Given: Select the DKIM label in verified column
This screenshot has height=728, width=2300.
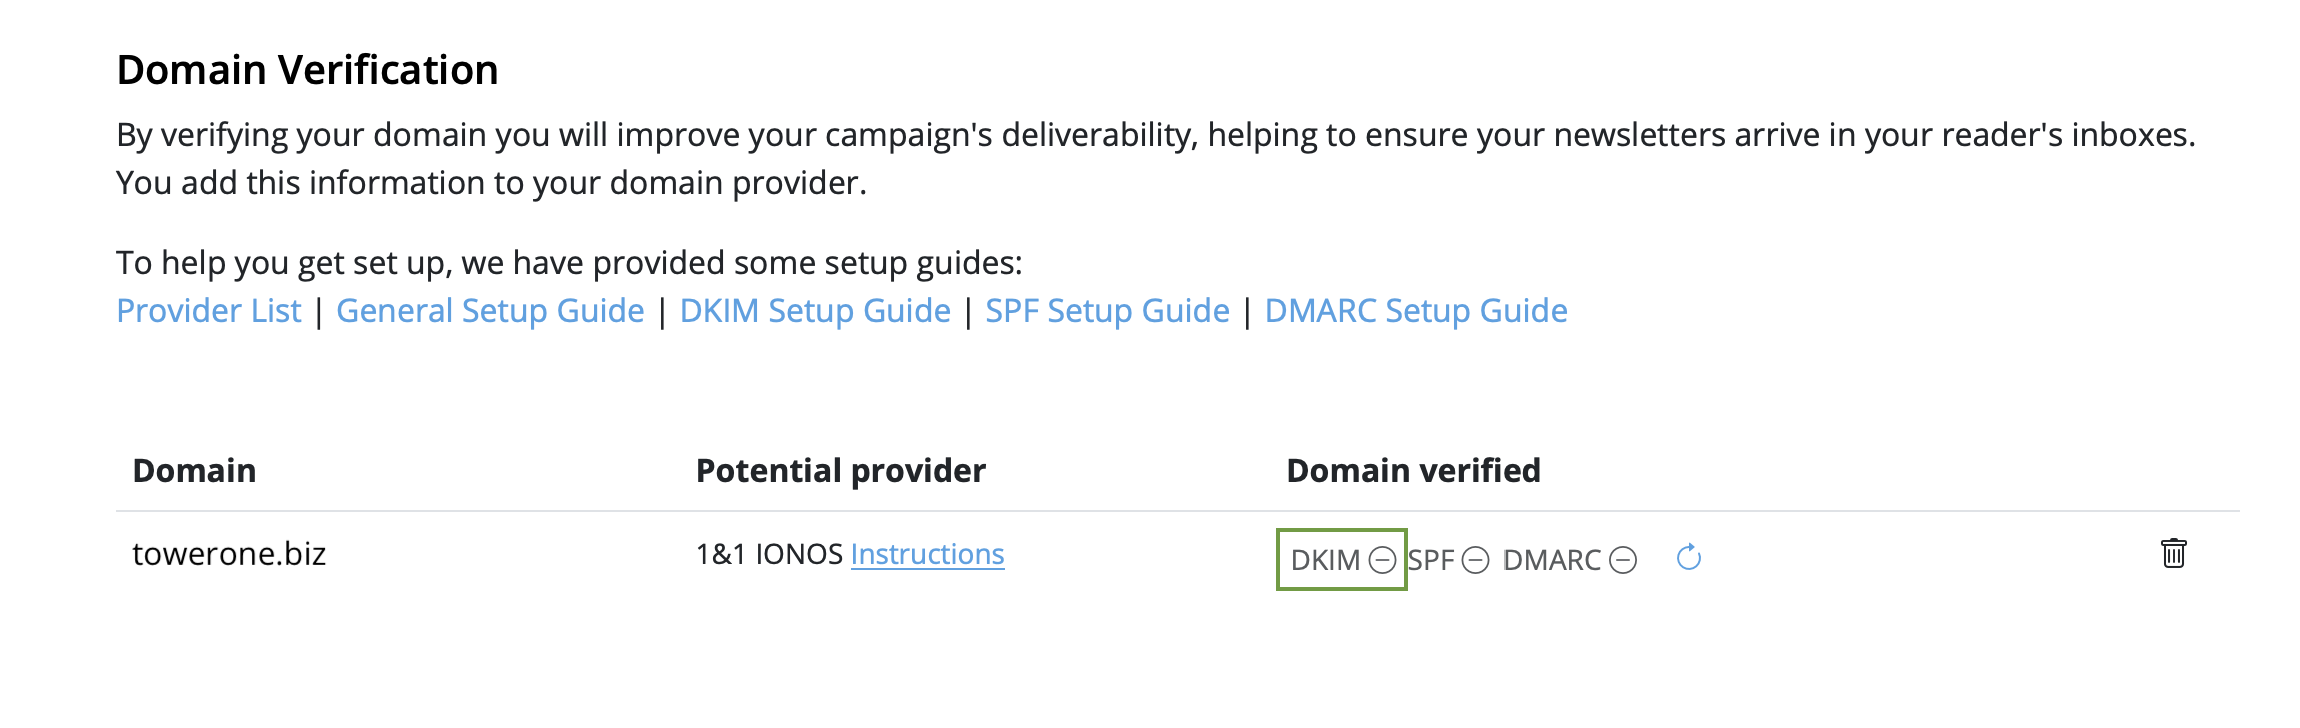Looking at the screenshot, I should (x=1325, y=560).
